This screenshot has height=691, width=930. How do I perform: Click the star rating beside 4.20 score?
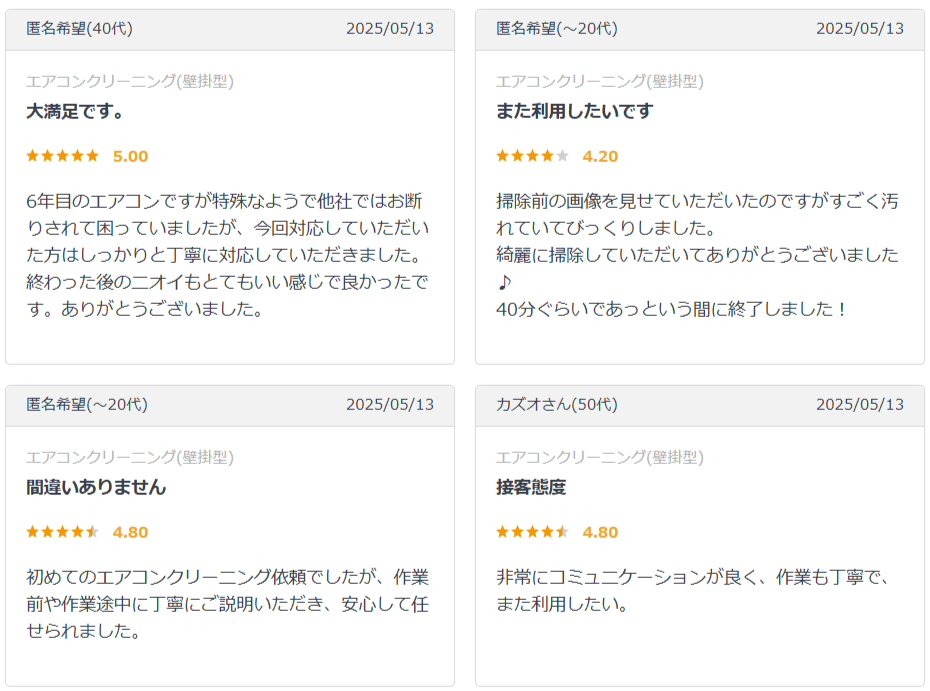(x=532, y=156)
